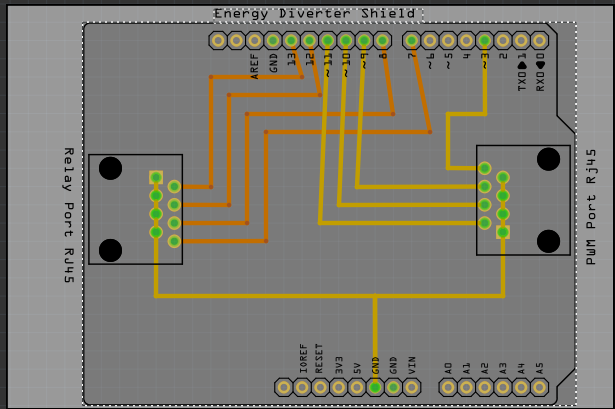Viewport: 615px width, 409px height.
Task: Select the ~3 PWM pin pad
Action: tap(484, 40)
